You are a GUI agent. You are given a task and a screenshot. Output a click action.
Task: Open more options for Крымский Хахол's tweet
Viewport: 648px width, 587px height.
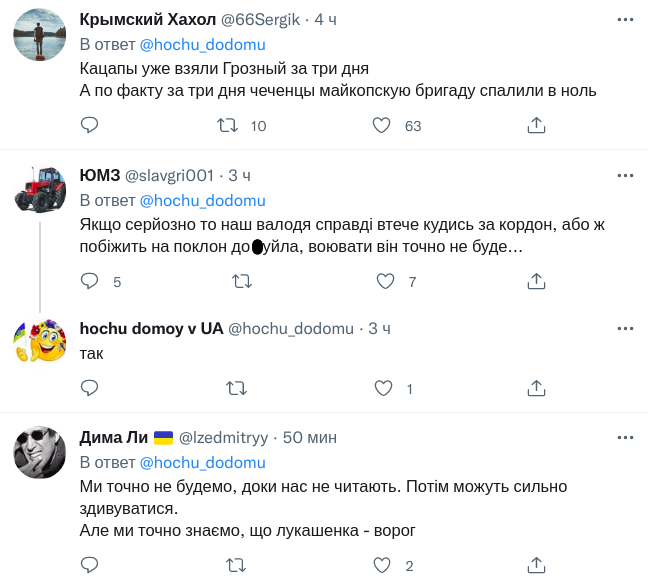[625, 19]
